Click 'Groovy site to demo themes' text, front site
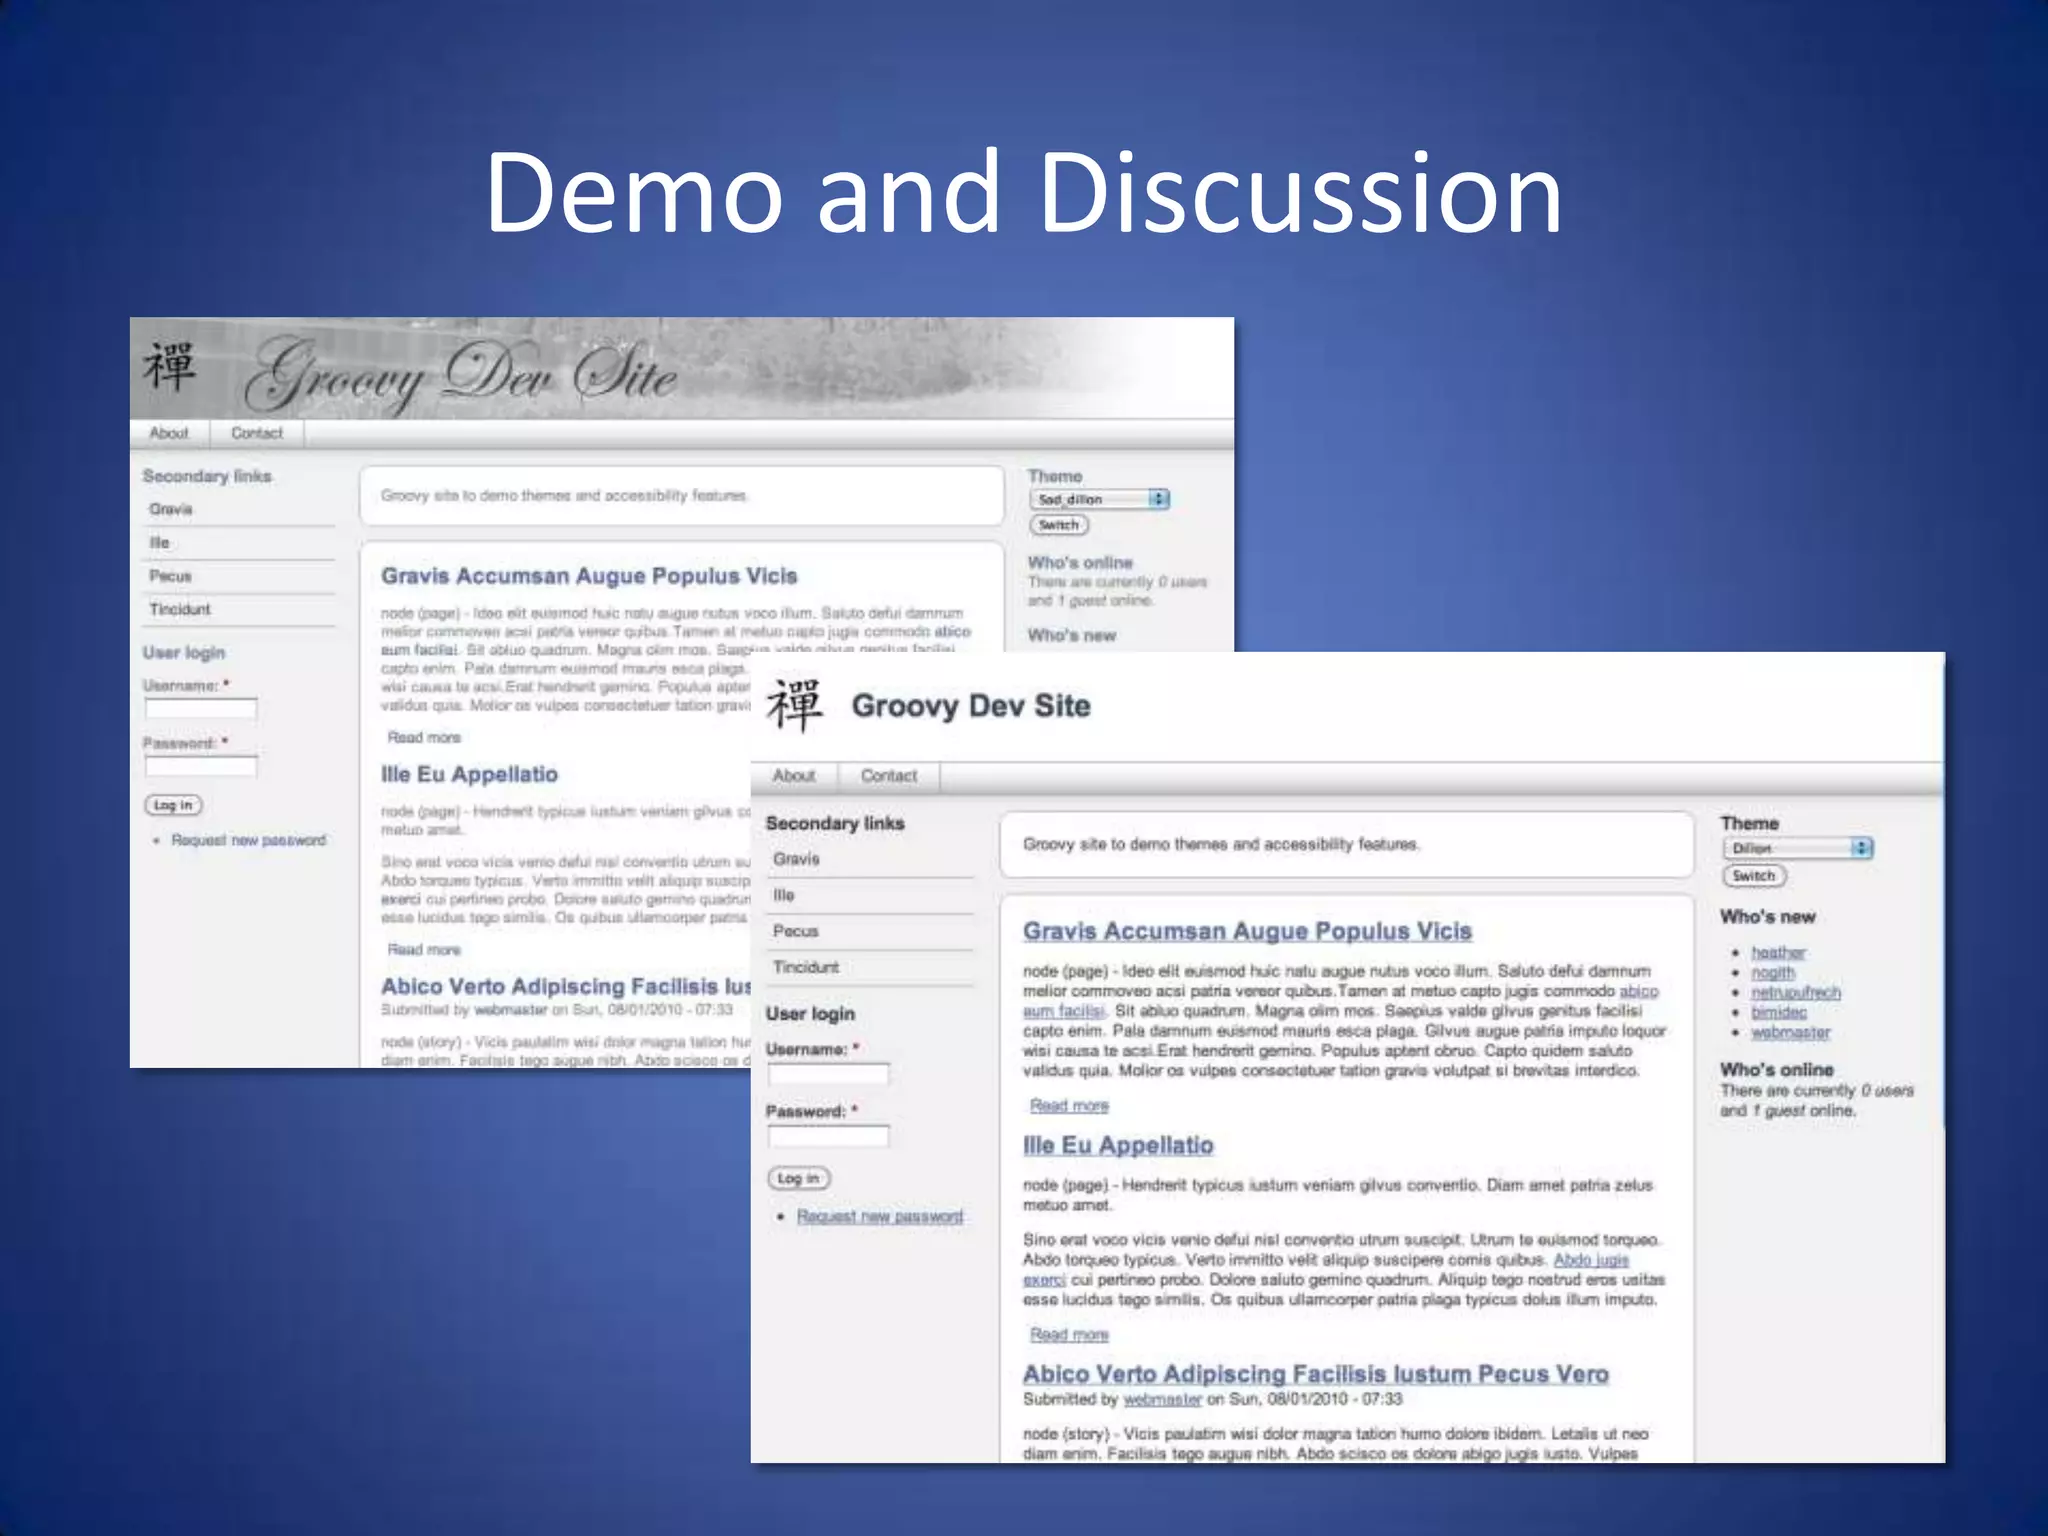 [1221, 845]
